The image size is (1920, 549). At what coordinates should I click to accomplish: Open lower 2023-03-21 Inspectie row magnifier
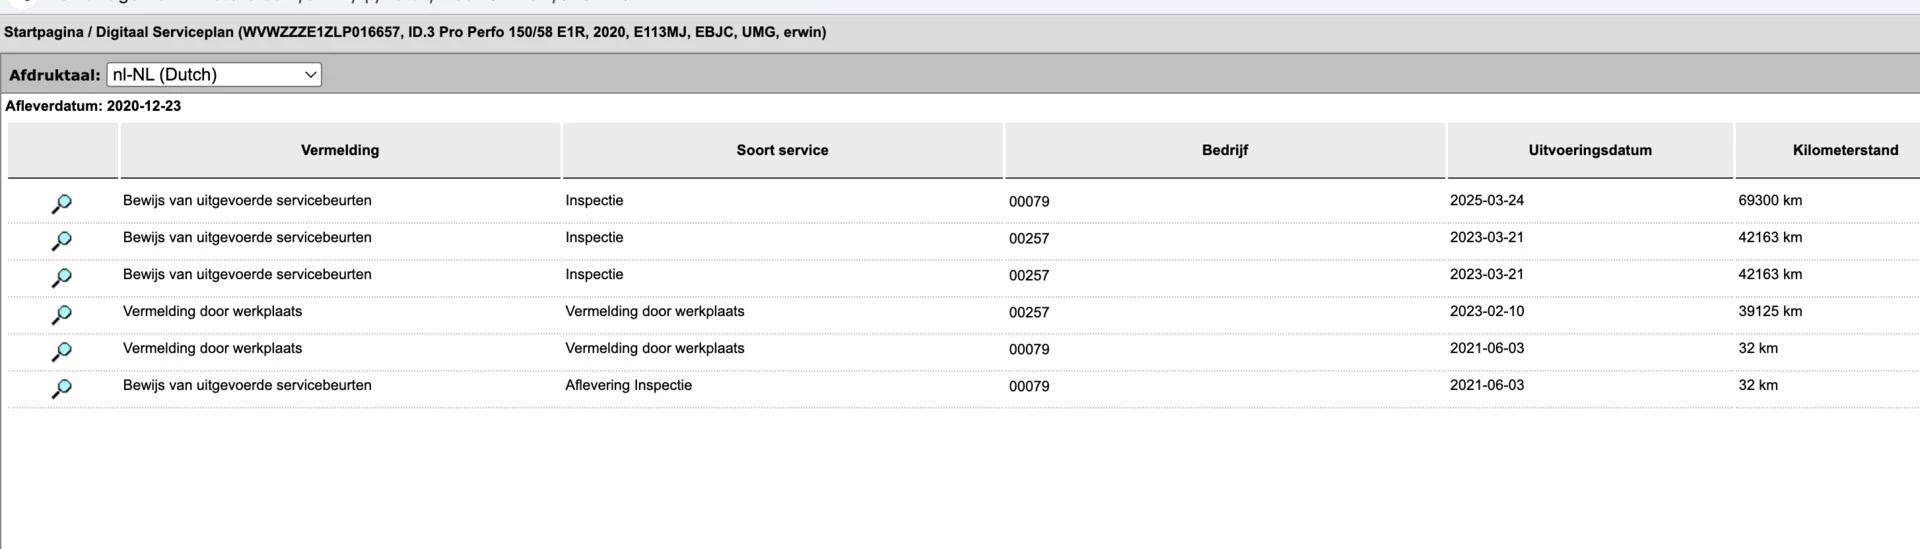coord(61,278)
